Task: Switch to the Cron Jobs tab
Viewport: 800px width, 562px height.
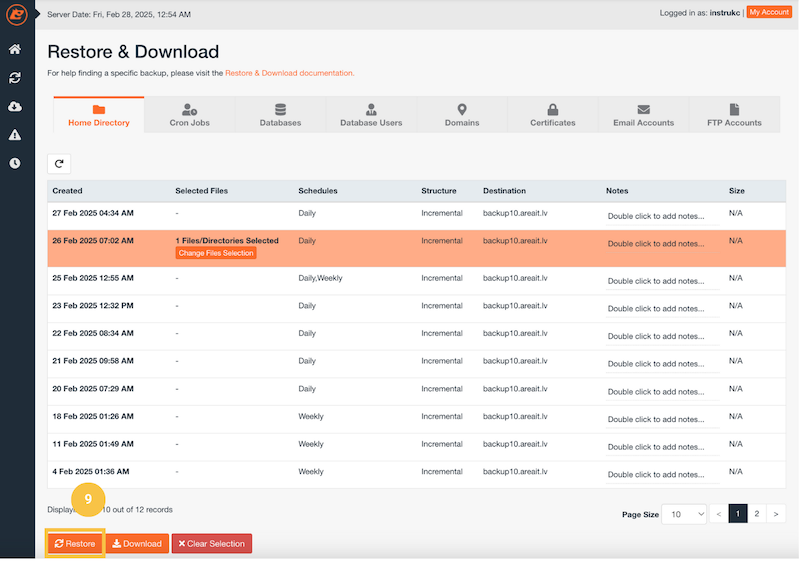Action: pyautogui.click(x=189, y=114)
